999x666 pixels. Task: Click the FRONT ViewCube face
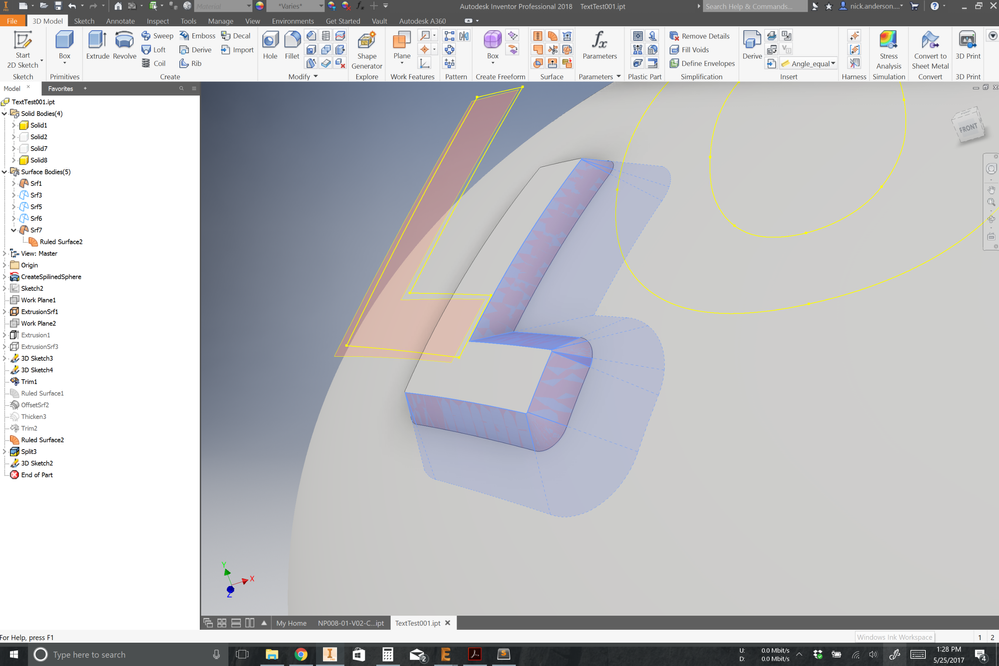point(968,127)
